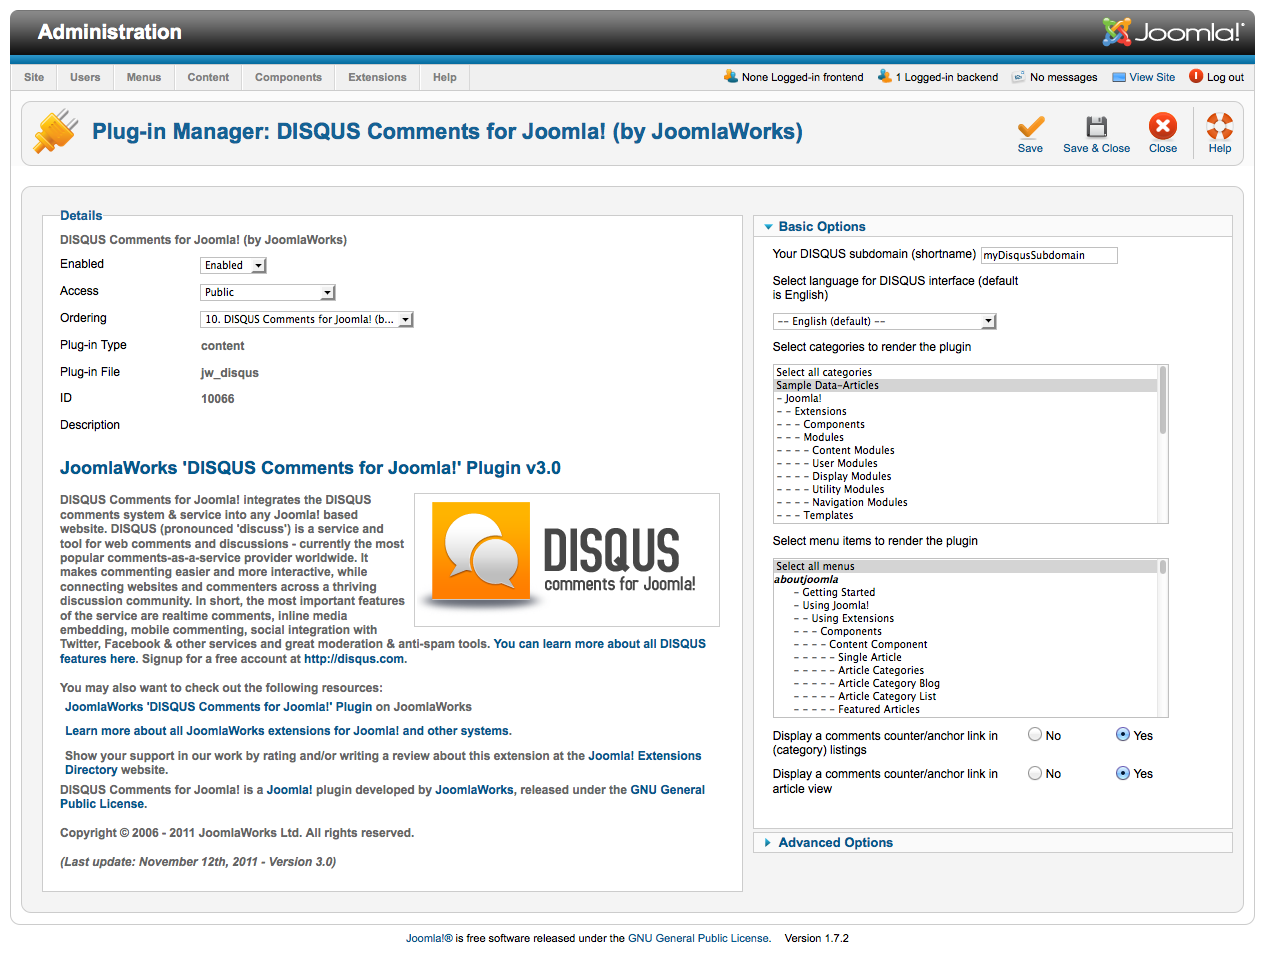This screenshot has height=968, width=1265.
Task: Click the Plug-in Manager plug icon
Action: tap(56, 132)
